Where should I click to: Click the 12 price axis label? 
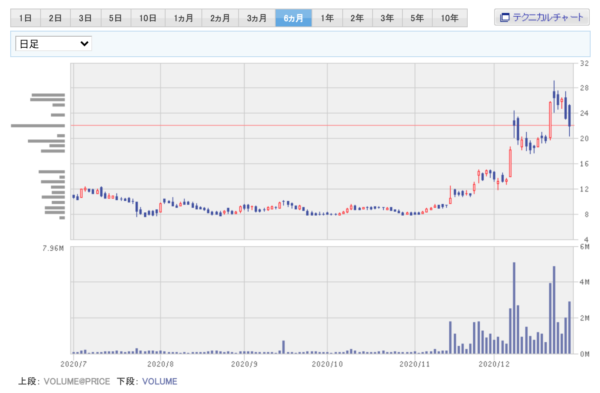click(584, 189)
